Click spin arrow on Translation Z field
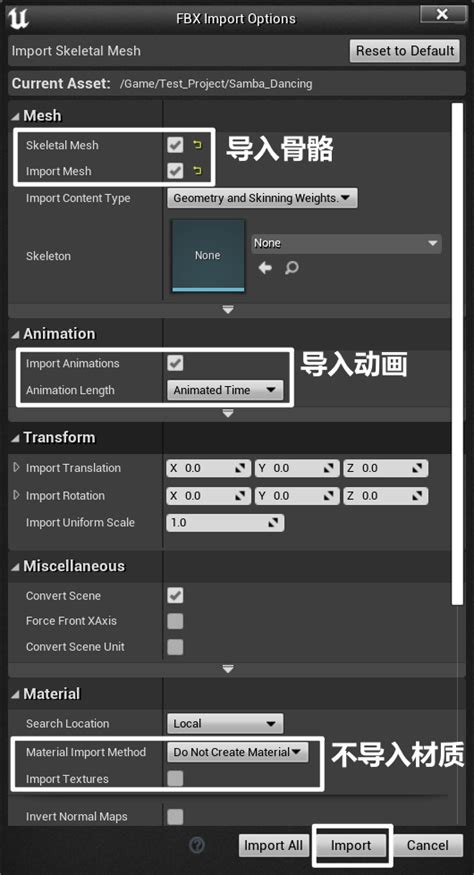The height and width of the screenshot is (875, 474). click(x=419, y=469)
